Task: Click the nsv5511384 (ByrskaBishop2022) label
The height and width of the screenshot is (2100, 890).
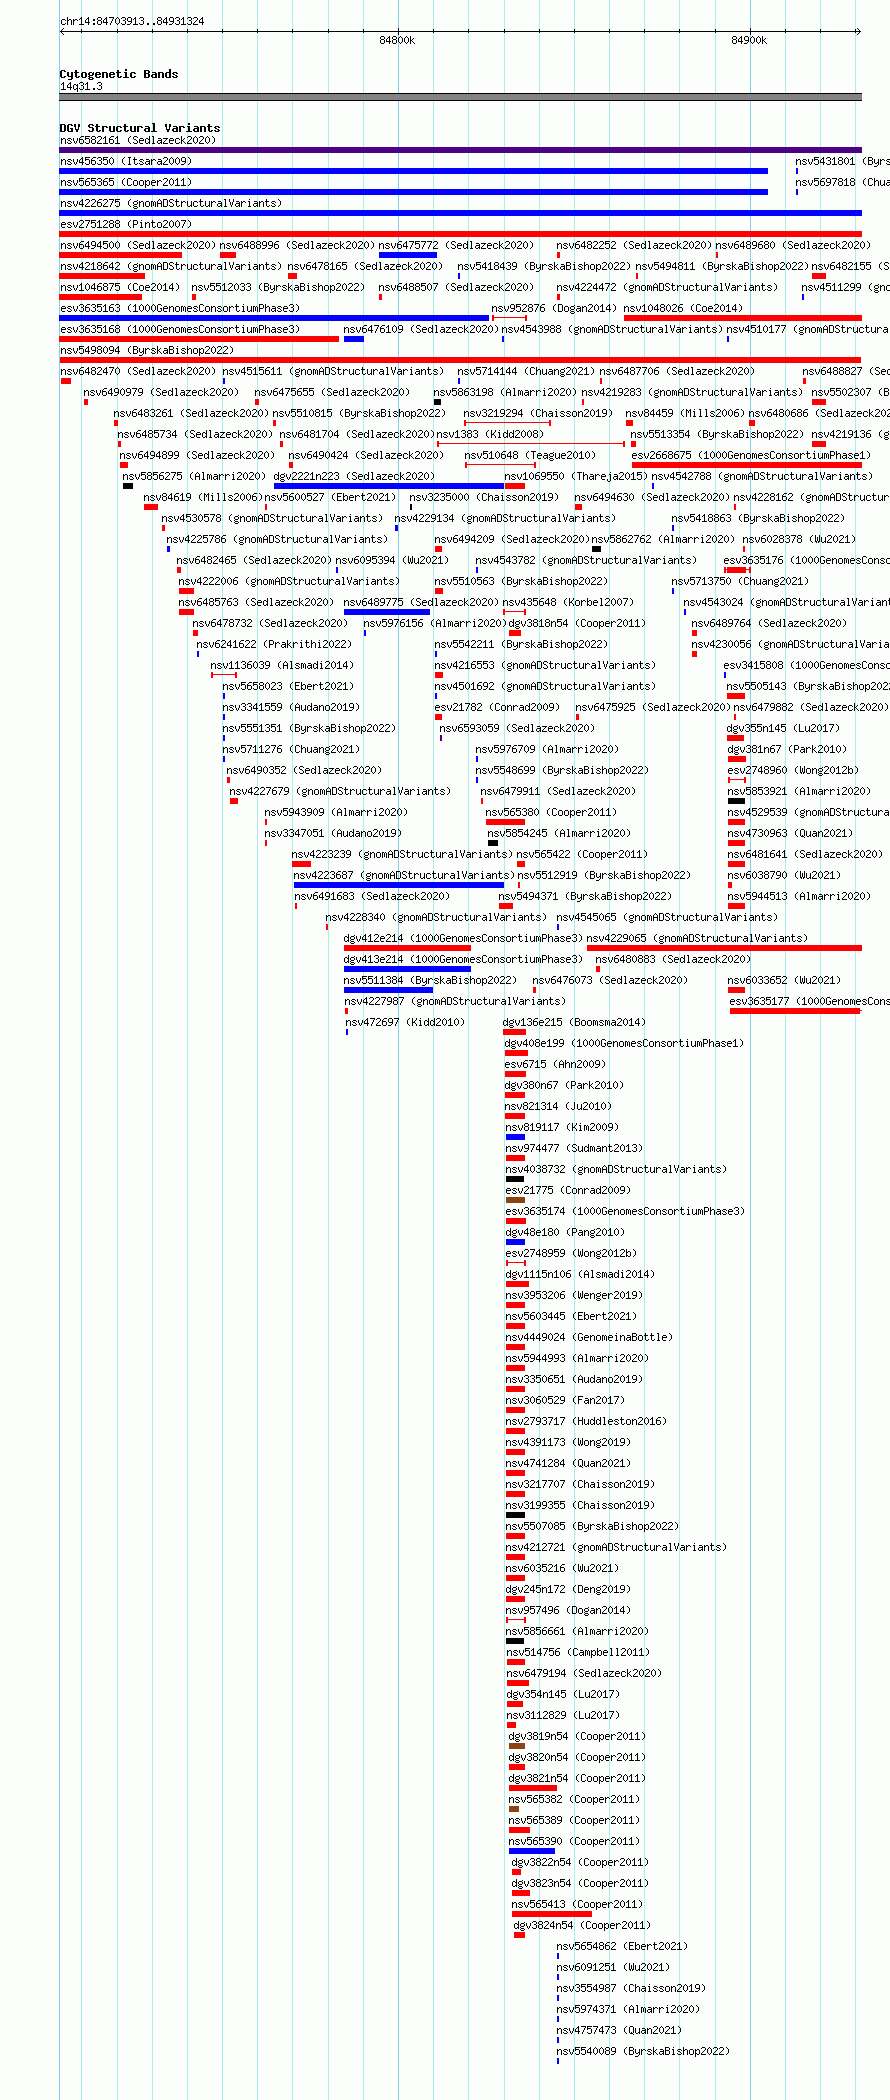Action: point(430,980)
